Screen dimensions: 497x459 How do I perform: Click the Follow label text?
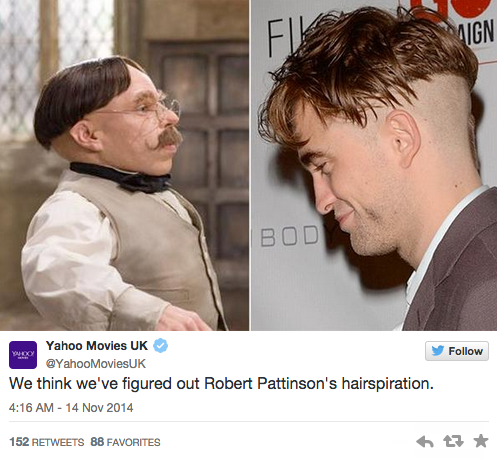pyautogui.click(x=465, y=351)
